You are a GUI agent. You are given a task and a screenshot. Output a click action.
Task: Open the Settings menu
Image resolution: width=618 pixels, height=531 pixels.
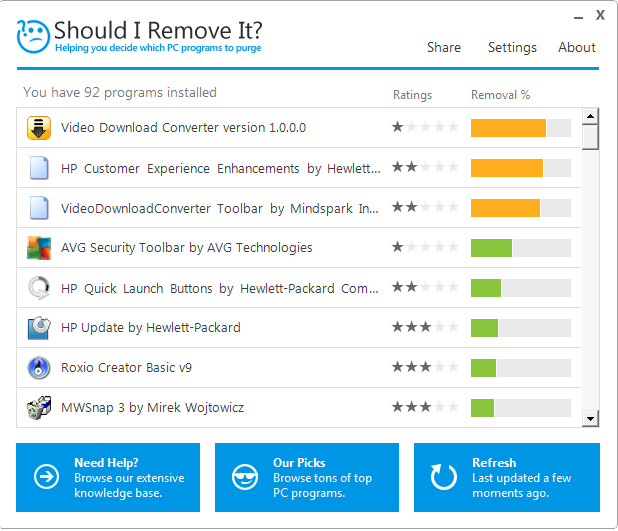512,47
